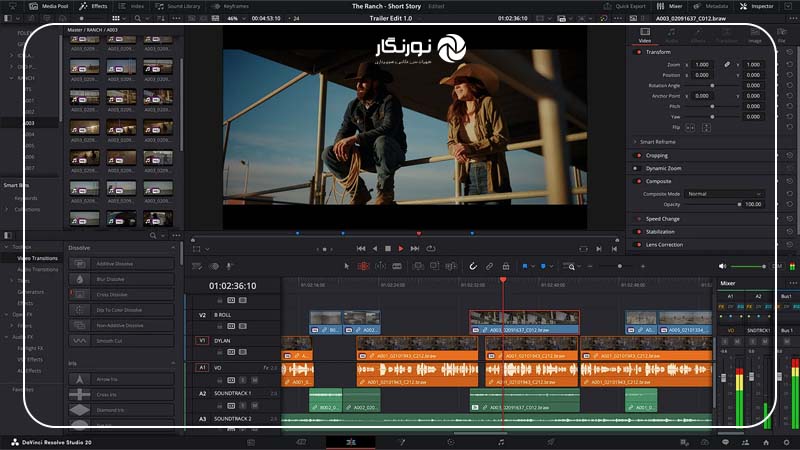The height and width of the screenshot is (450, 800).
Task: Open the marker color dropdown arrow
Action: (x=551, y=266)
